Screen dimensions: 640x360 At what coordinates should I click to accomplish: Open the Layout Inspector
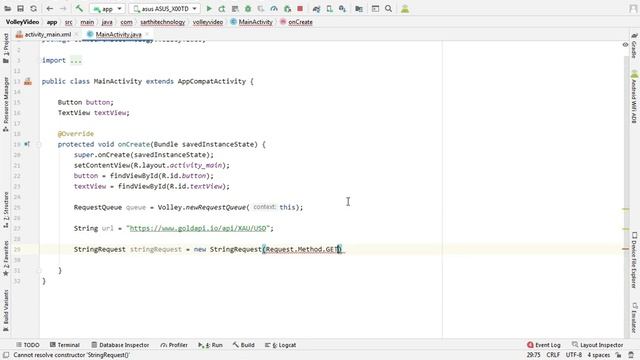pos(598,345)
